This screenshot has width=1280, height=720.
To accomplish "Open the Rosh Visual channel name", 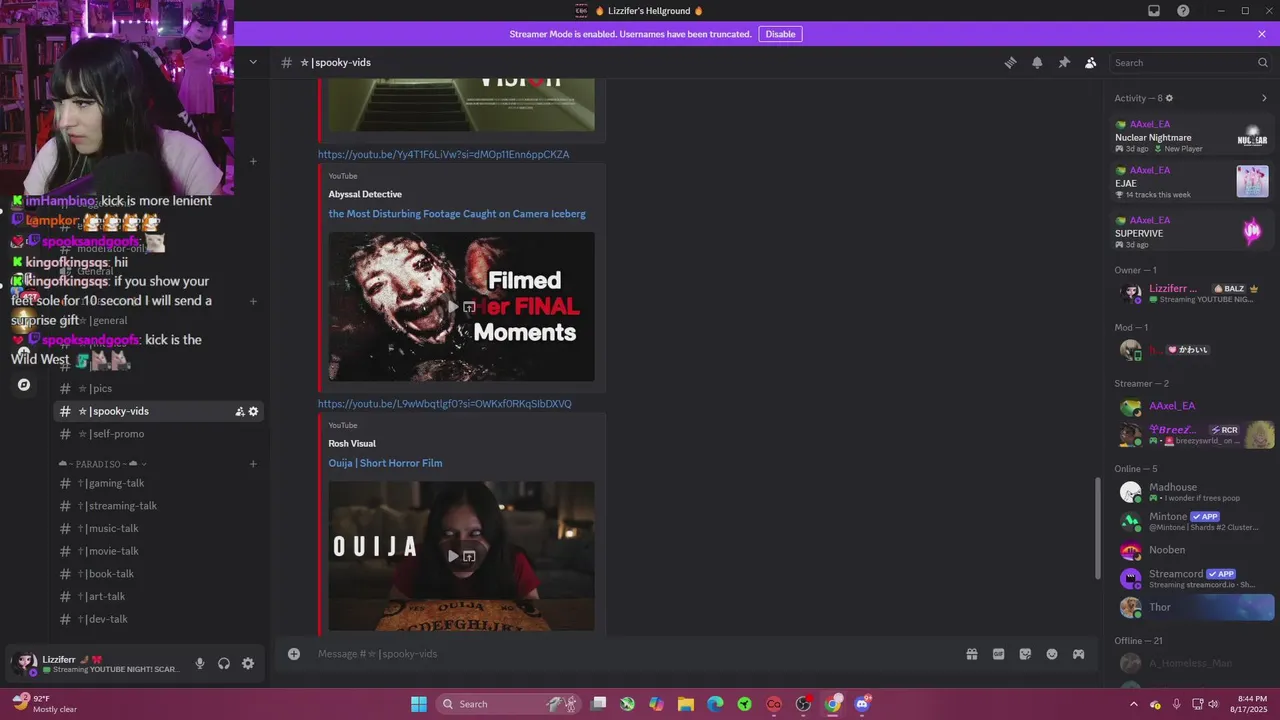I will (x=352, y=443).
